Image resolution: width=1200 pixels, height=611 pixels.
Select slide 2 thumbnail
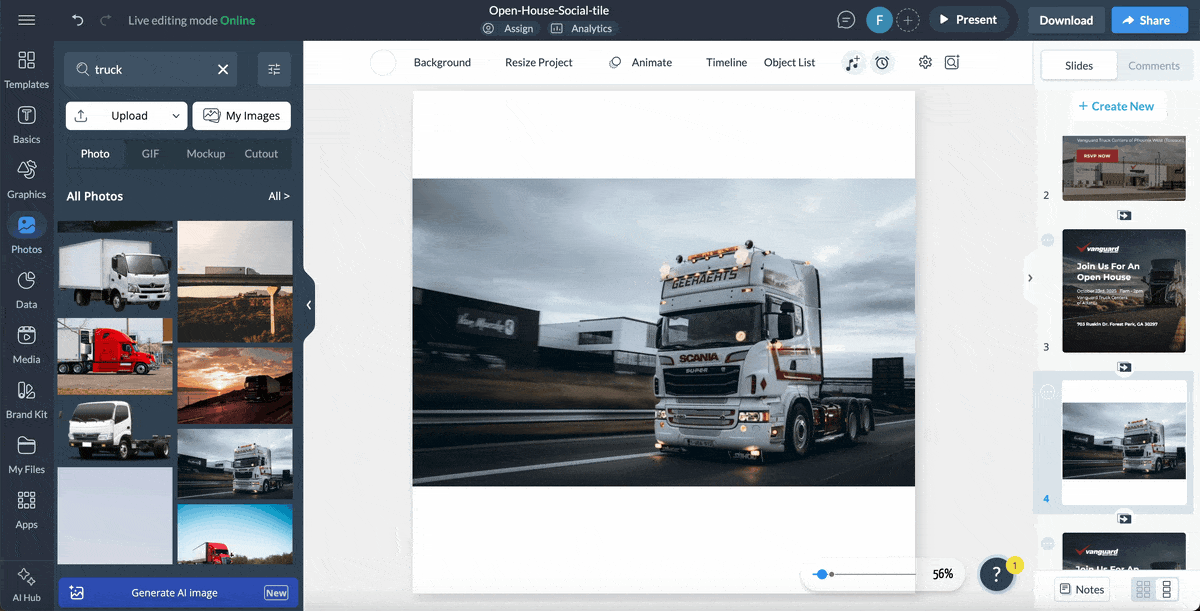(1124, 167)
